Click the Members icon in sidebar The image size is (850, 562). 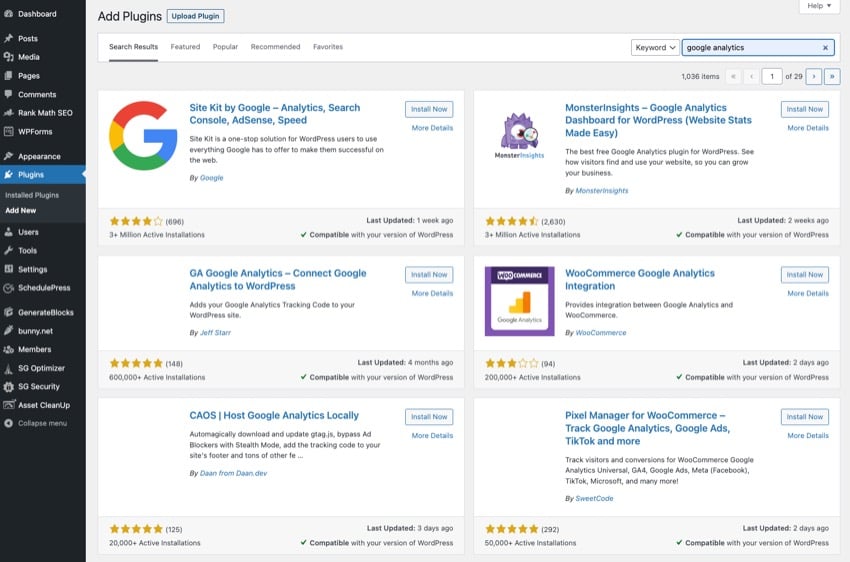[x=9, y=350]
